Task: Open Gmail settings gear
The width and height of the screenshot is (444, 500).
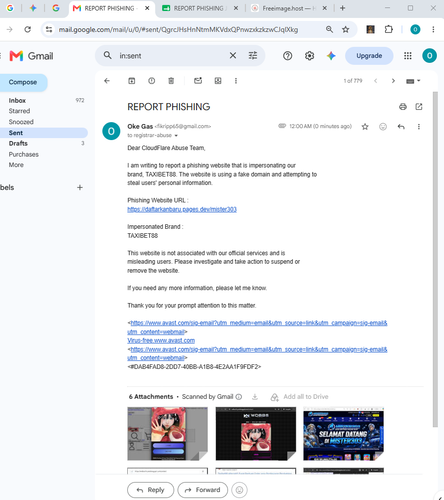Action: pyautogui.click(x=309, y=56)
